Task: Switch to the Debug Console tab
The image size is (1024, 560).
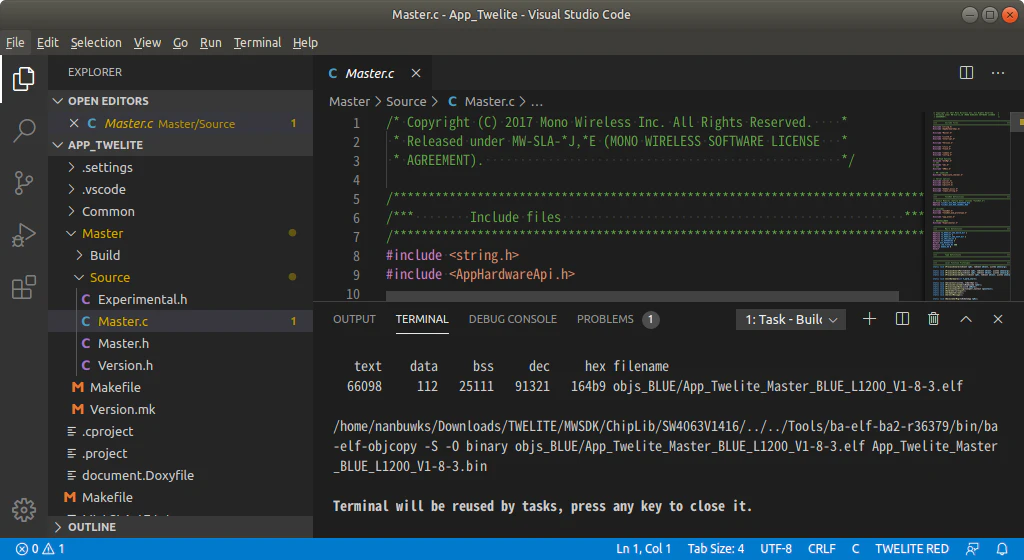Action: tap(513, 319)
